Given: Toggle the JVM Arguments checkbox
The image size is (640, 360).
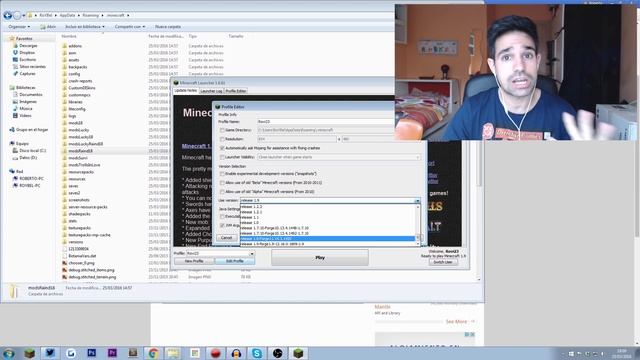Looking at the screenshot, I should pos(222,225).
